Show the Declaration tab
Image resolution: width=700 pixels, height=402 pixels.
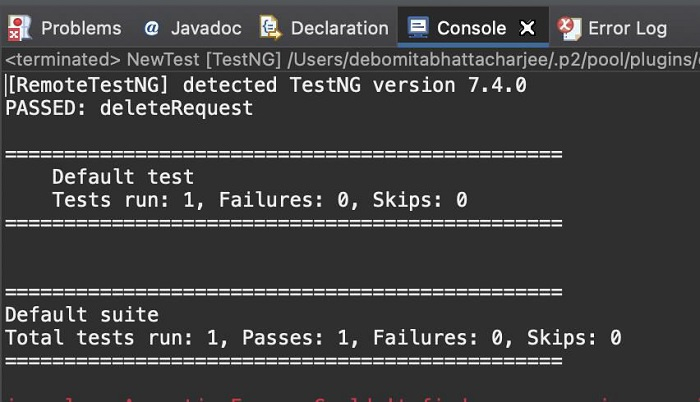coord(339,28)
